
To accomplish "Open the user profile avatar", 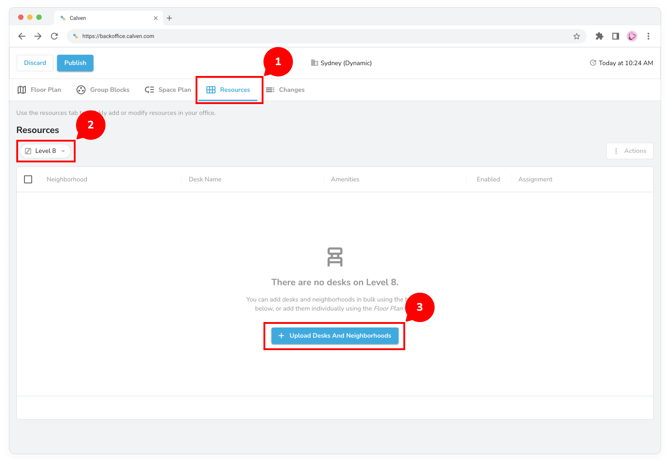I will click(x=632, y=36).
